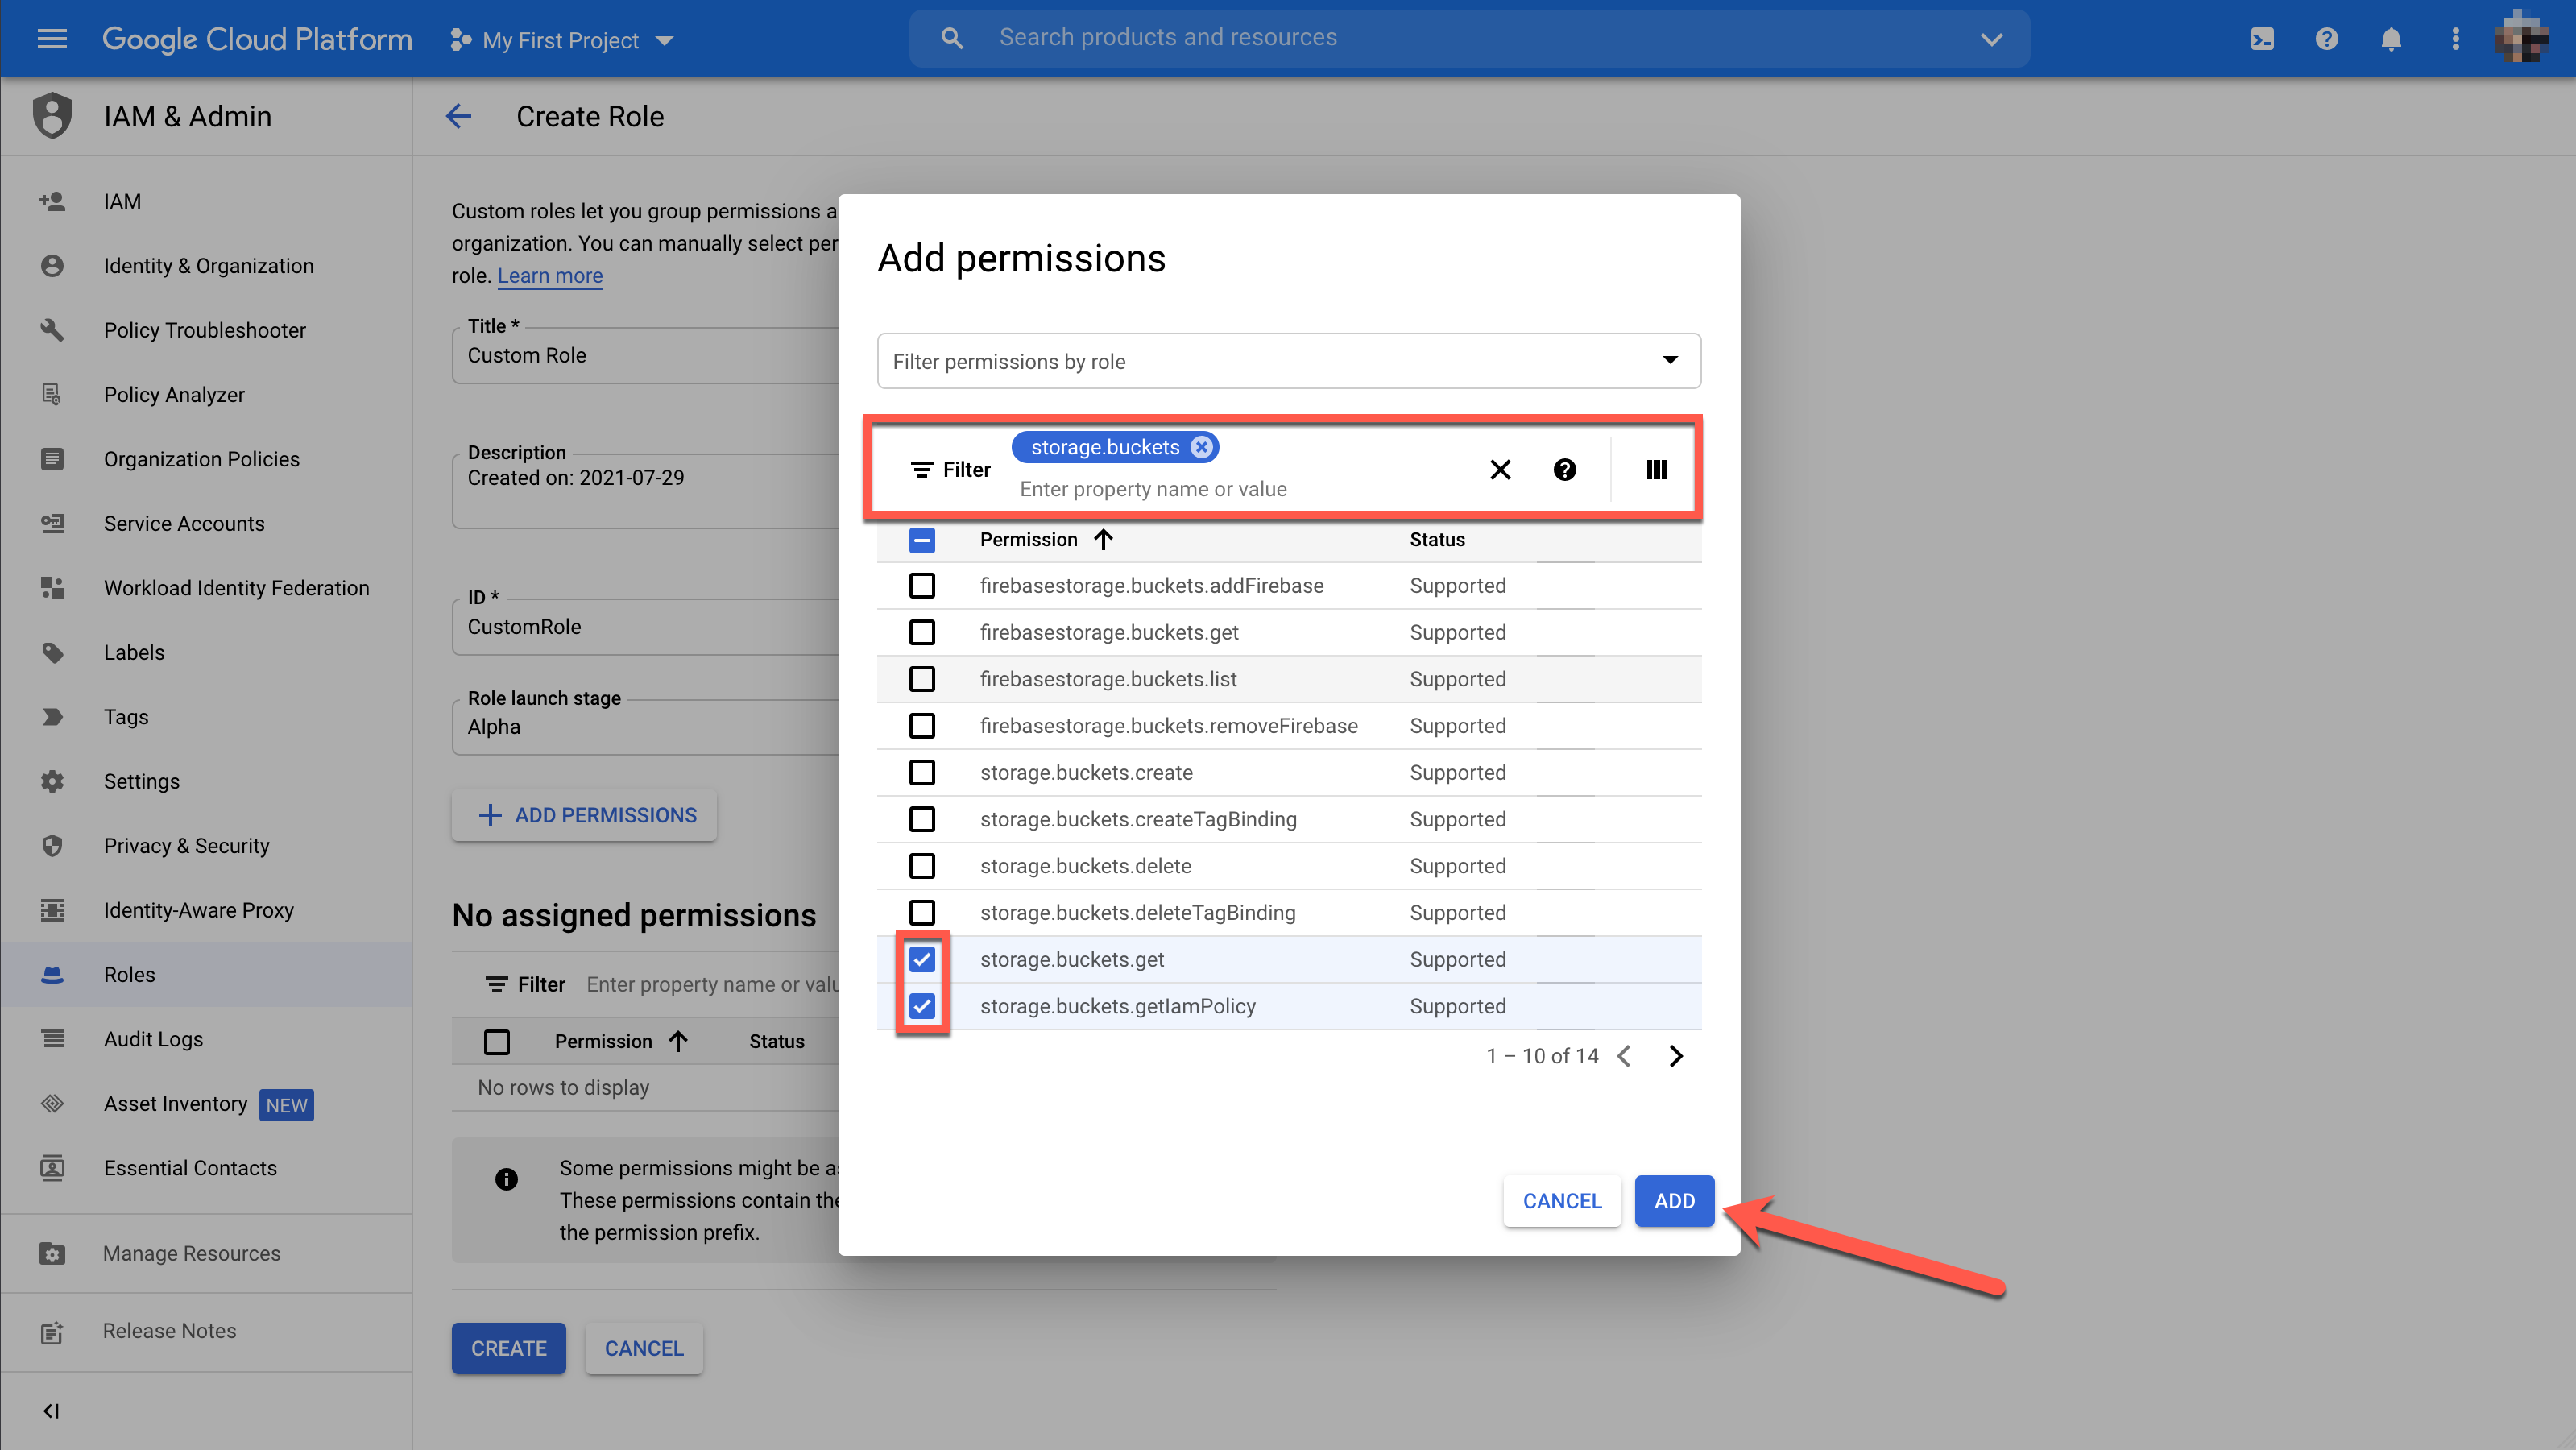Screen dimensions: 2576x1450
Task: Clear all filters with the X icon
Action: pos(1500,469)
